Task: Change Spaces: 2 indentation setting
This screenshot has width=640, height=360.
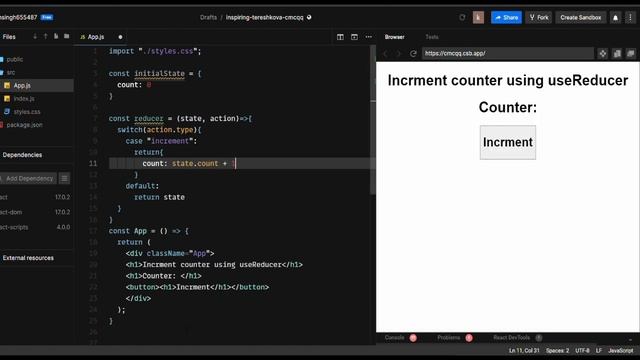Action: coord(557,351)
